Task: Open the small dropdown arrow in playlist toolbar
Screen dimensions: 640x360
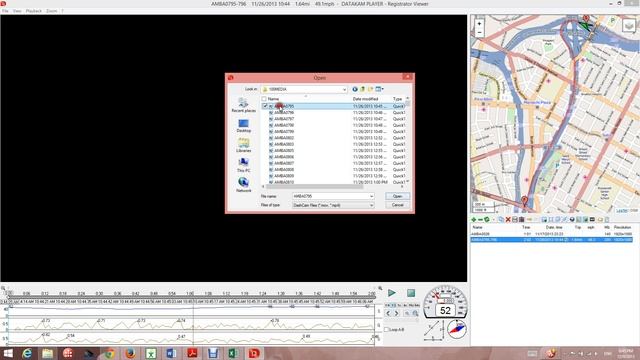Action: point(493,220)
